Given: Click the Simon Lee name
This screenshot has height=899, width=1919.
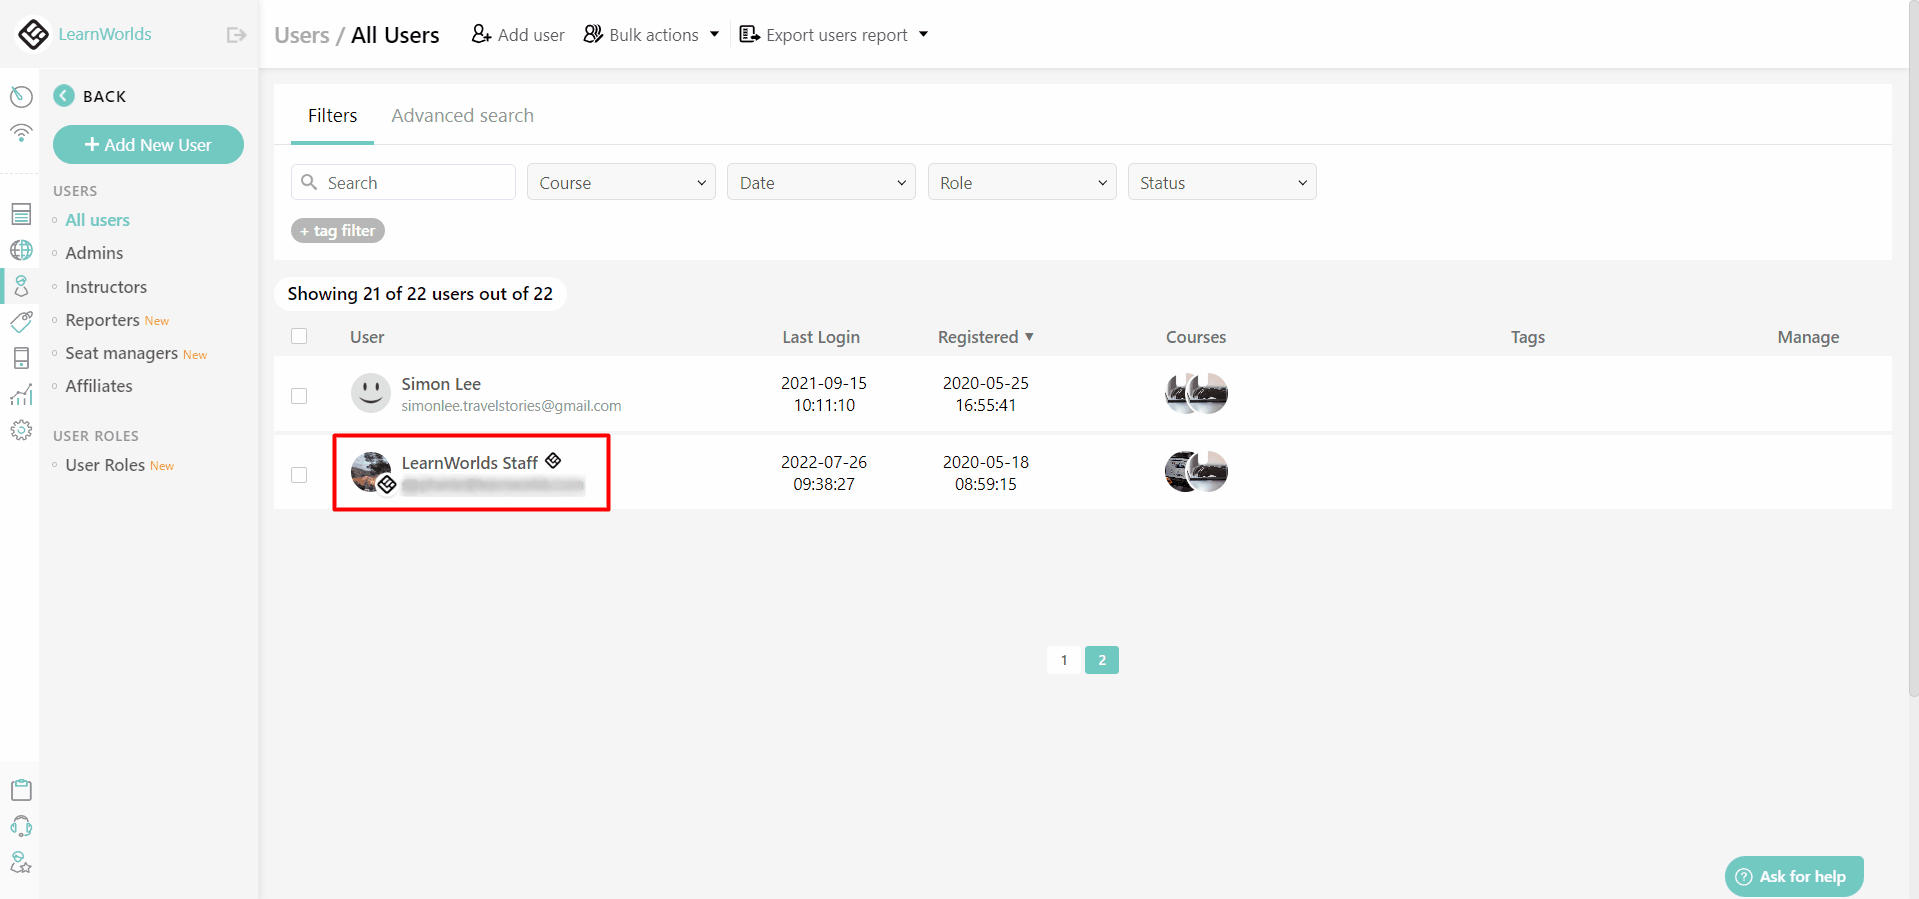Looking at the screenshot, I should click(441, 384).
